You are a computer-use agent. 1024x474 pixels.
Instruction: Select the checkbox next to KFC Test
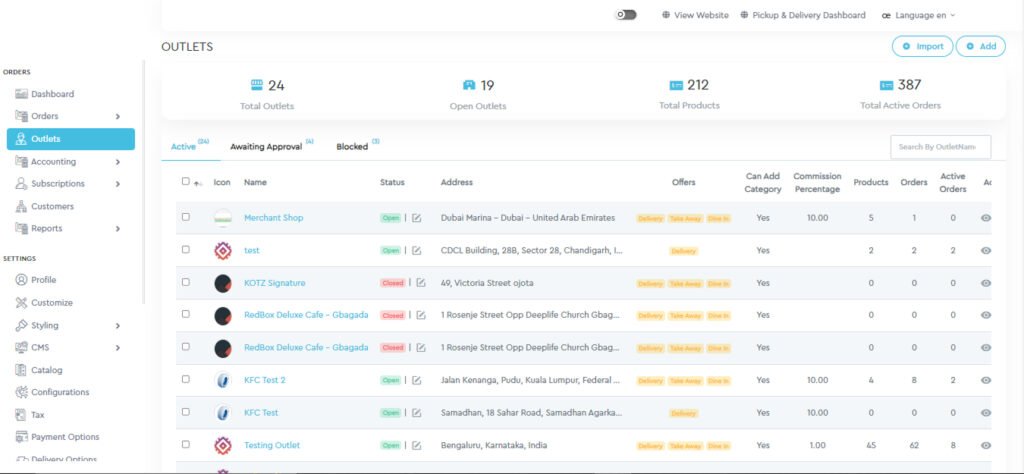(x=186, y=412)
